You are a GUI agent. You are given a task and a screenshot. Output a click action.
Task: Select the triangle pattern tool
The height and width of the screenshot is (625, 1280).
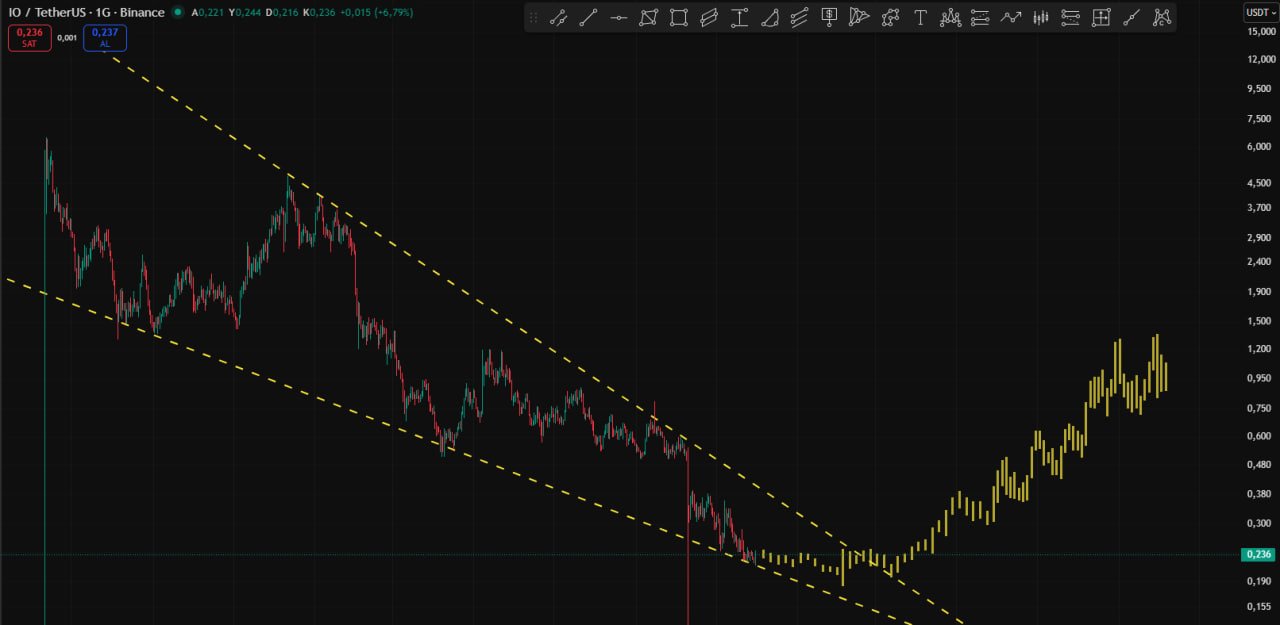click(859, 17)
